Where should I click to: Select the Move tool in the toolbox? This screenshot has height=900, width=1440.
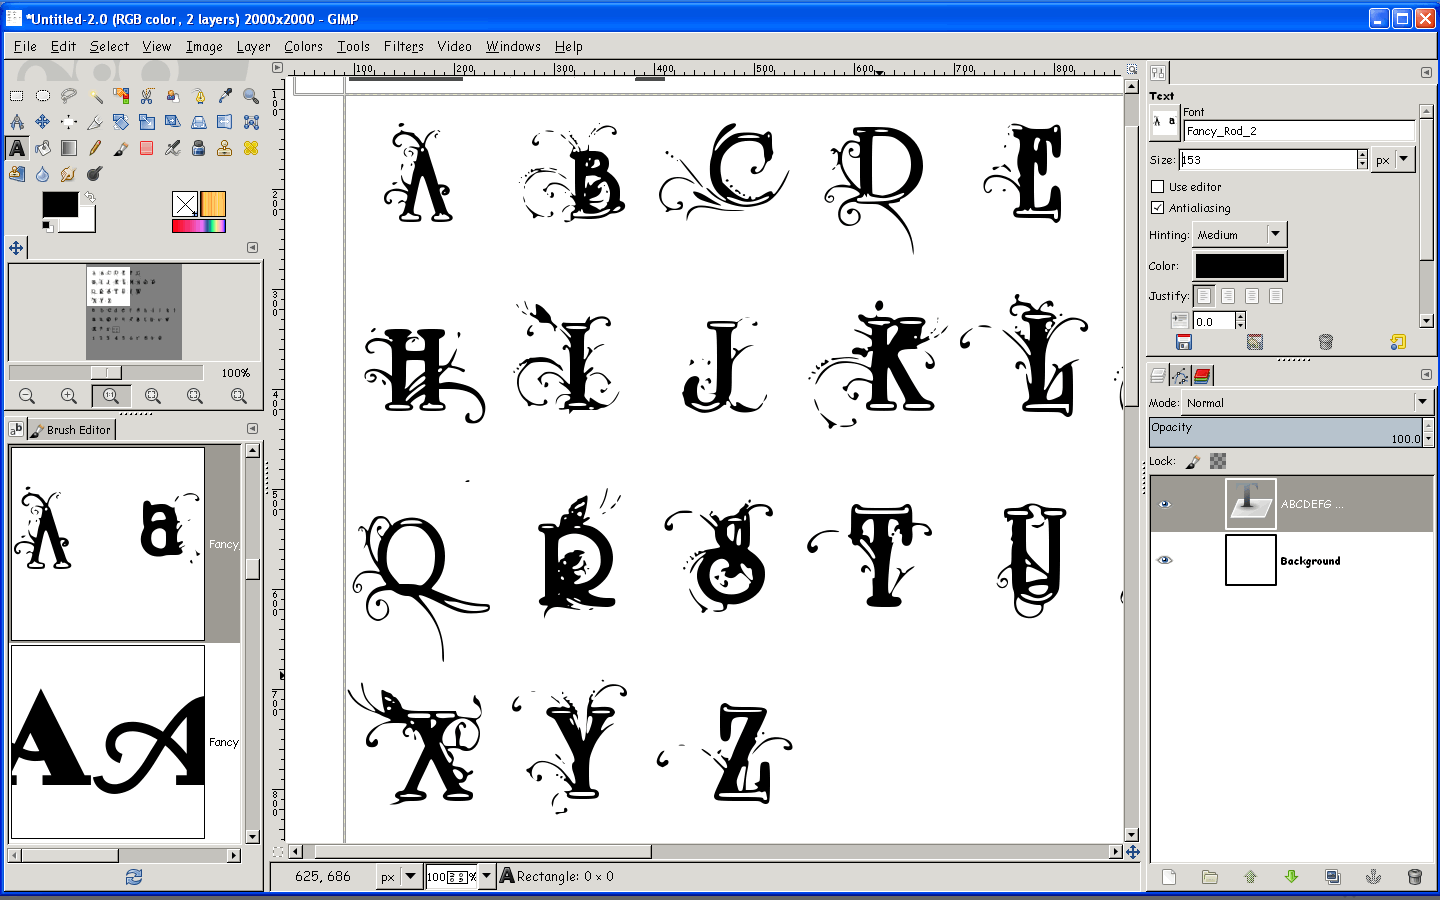(43, 122)
